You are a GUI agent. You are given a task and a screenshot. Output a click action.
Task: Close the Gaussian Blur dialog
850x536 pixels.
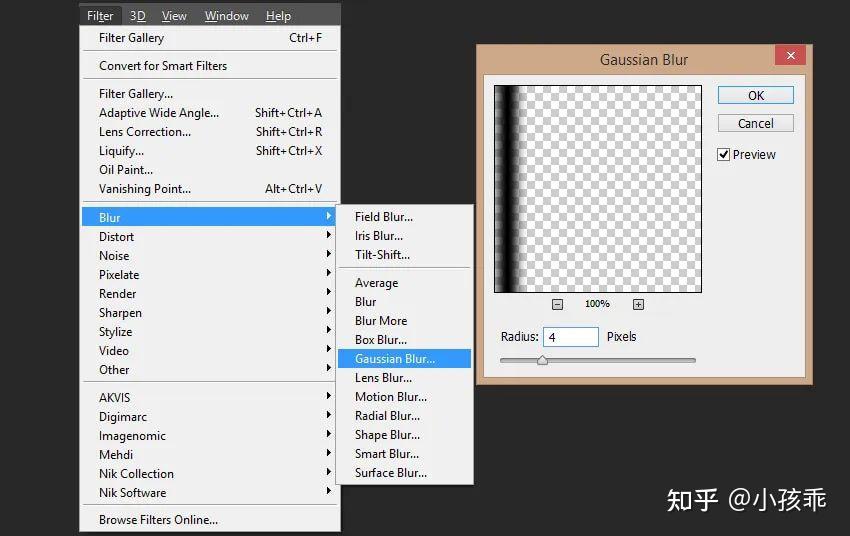tap(790, 55)
